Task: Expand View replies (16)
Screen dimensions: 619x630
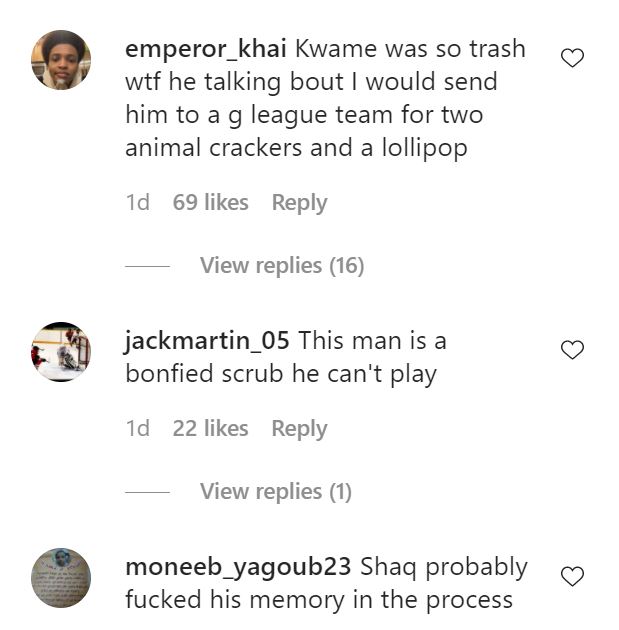Action: [281, 265]
